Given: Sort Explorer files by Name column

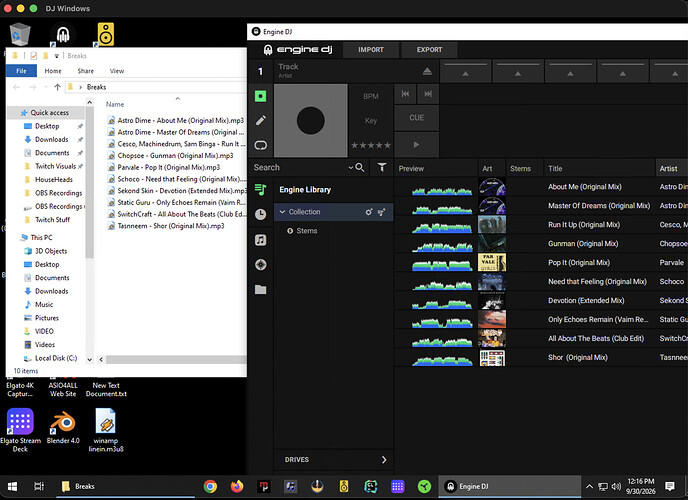Looking at the screenshot, I should pyautogui.click(x=115, y=104).
